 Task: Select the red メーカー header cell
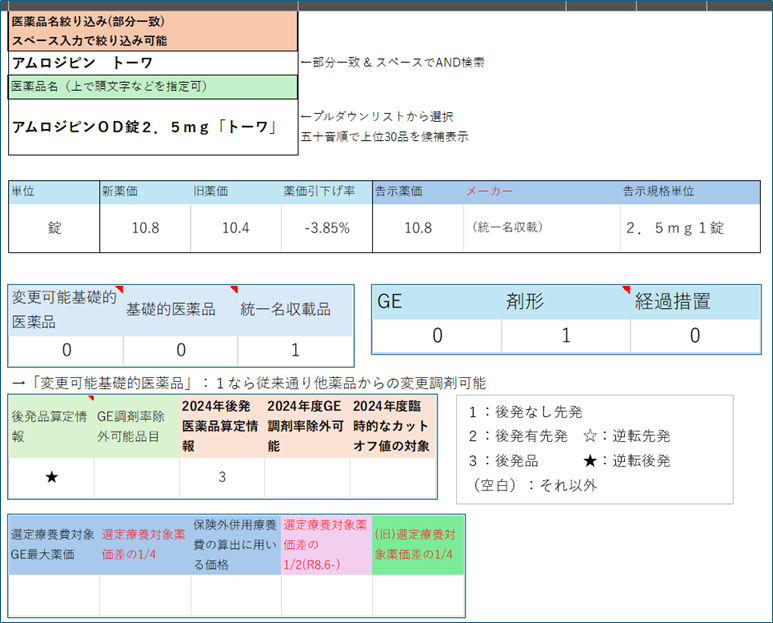[x=542, y=192]
